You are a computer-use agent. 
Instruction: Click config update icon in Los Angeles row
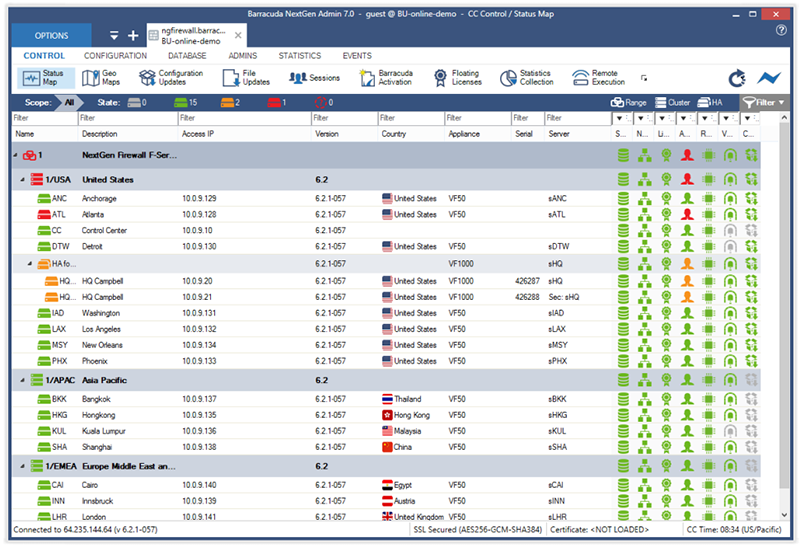tap(752, 329)
